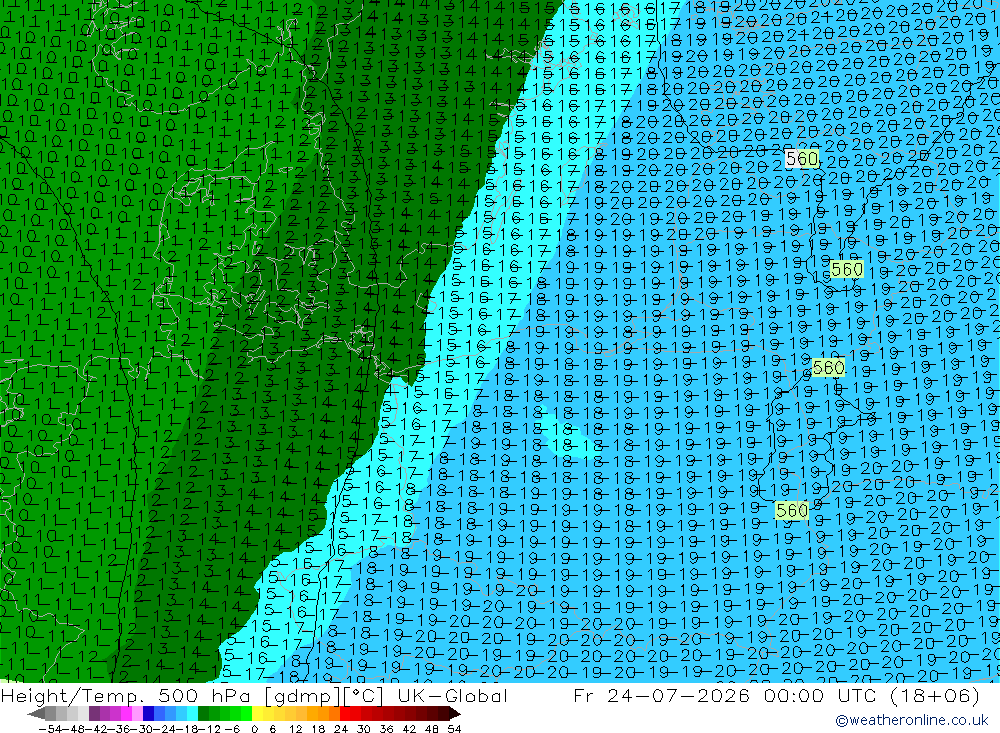The image size is (1000, 733).
Task: Click the lowest 560 height contour label
Action: point(791,510)
